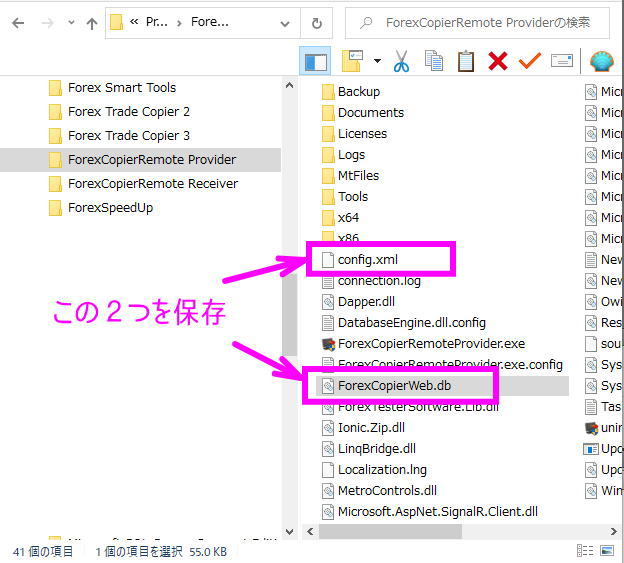Toggle the navigation pane layout button
The width and height of the screenshot is (624, 563).
pyautogui.click(x=316, y=62)
